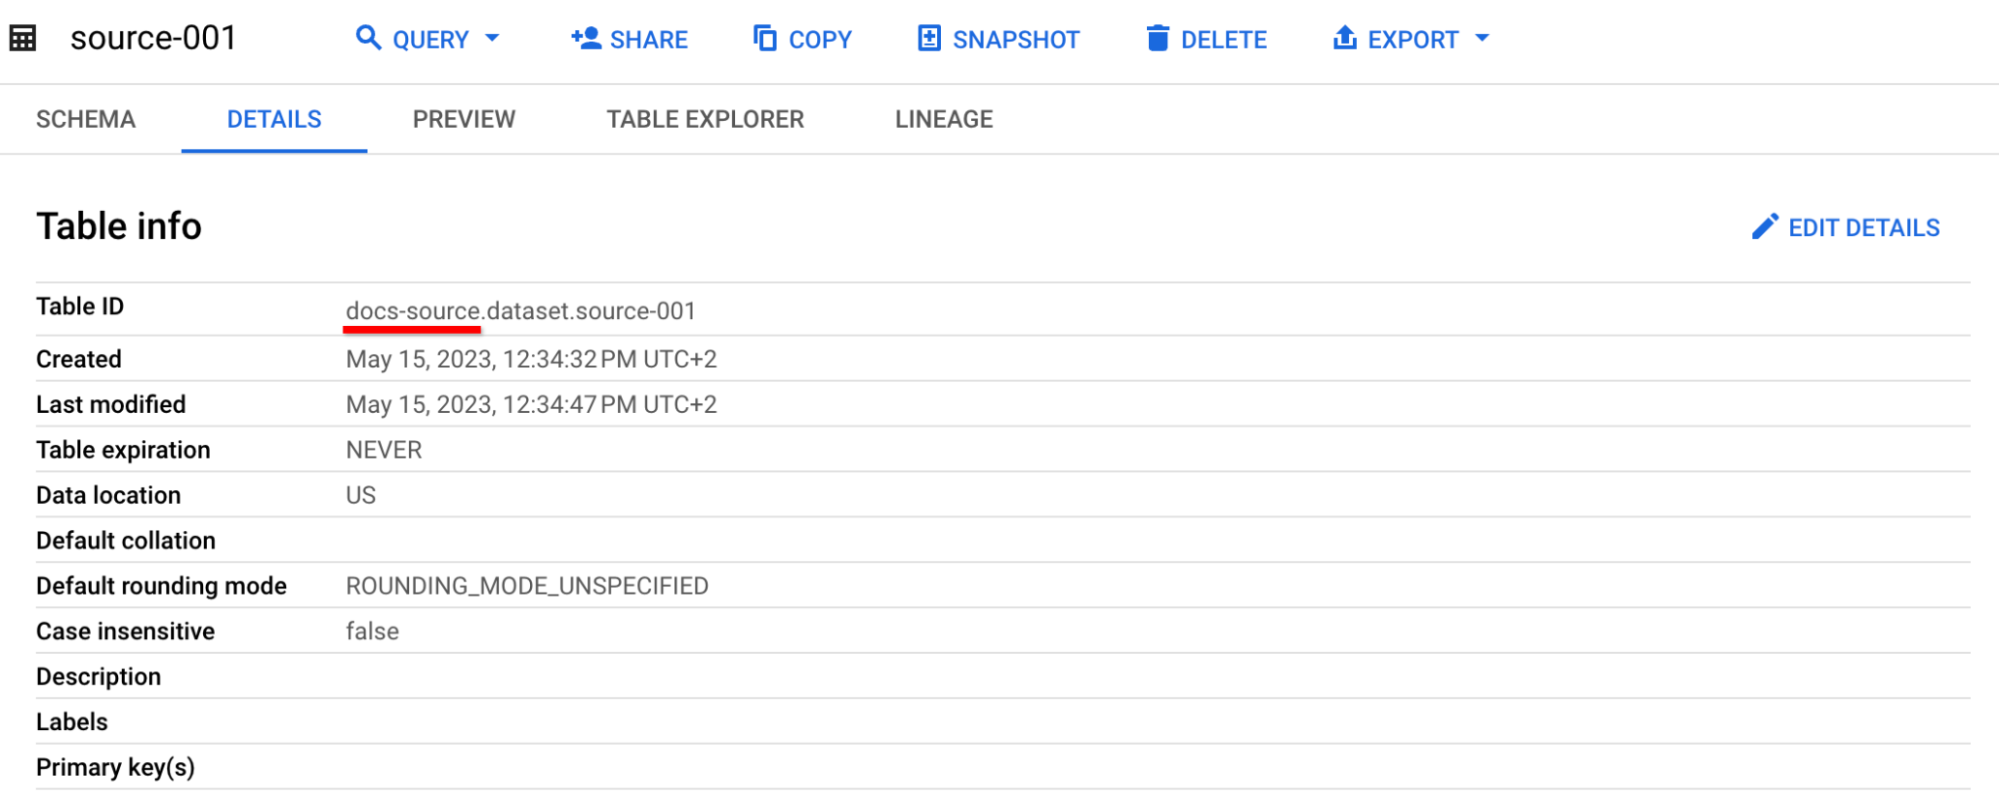Select the Details tab
The image size is (1999, 811).
coord(274,119)
